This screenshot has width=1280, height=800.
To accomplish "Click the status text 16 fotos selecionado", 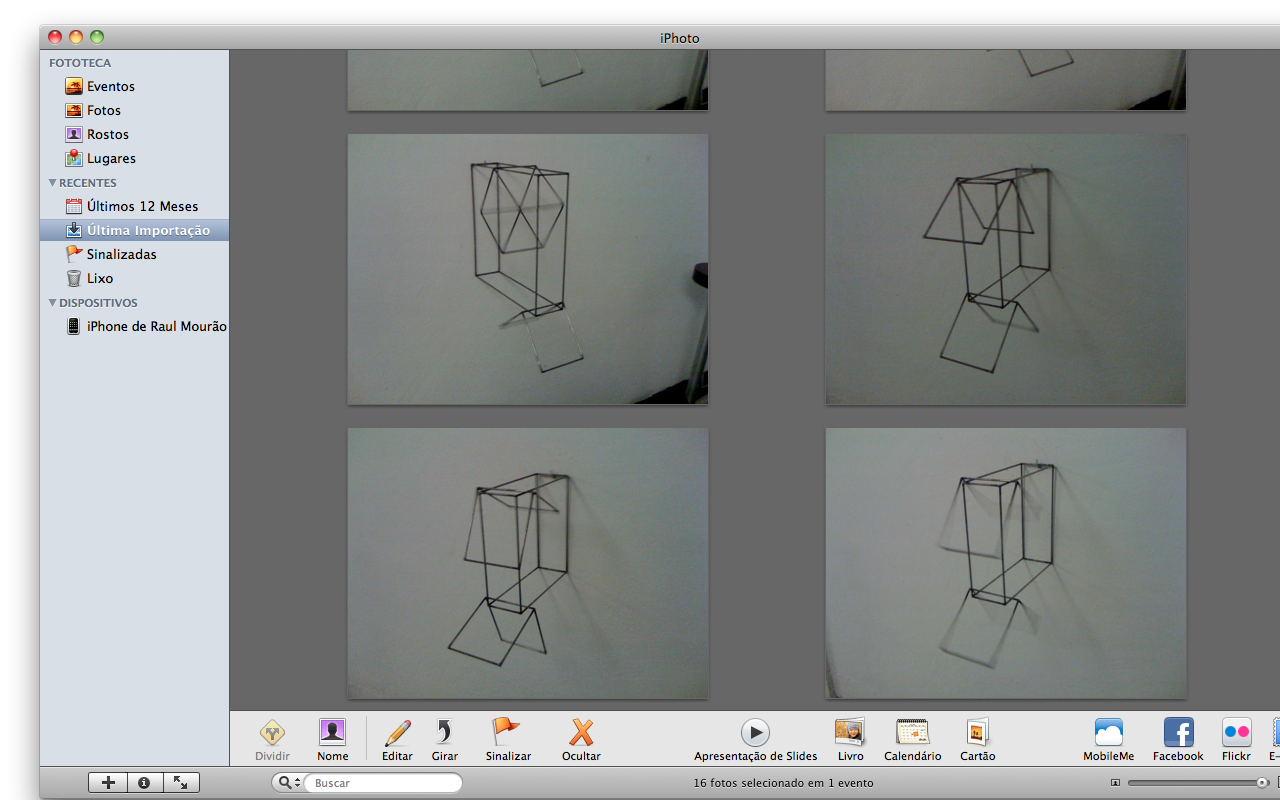I will pos(783,783).
